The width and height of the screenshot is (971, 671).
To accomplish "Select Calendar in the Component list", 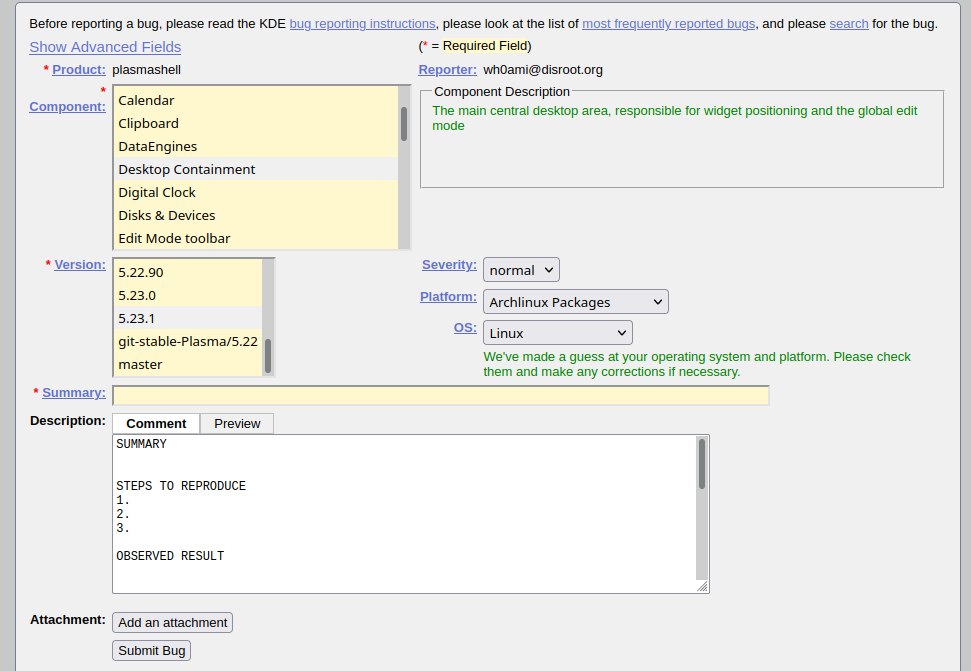I will [x=256, y=100].
